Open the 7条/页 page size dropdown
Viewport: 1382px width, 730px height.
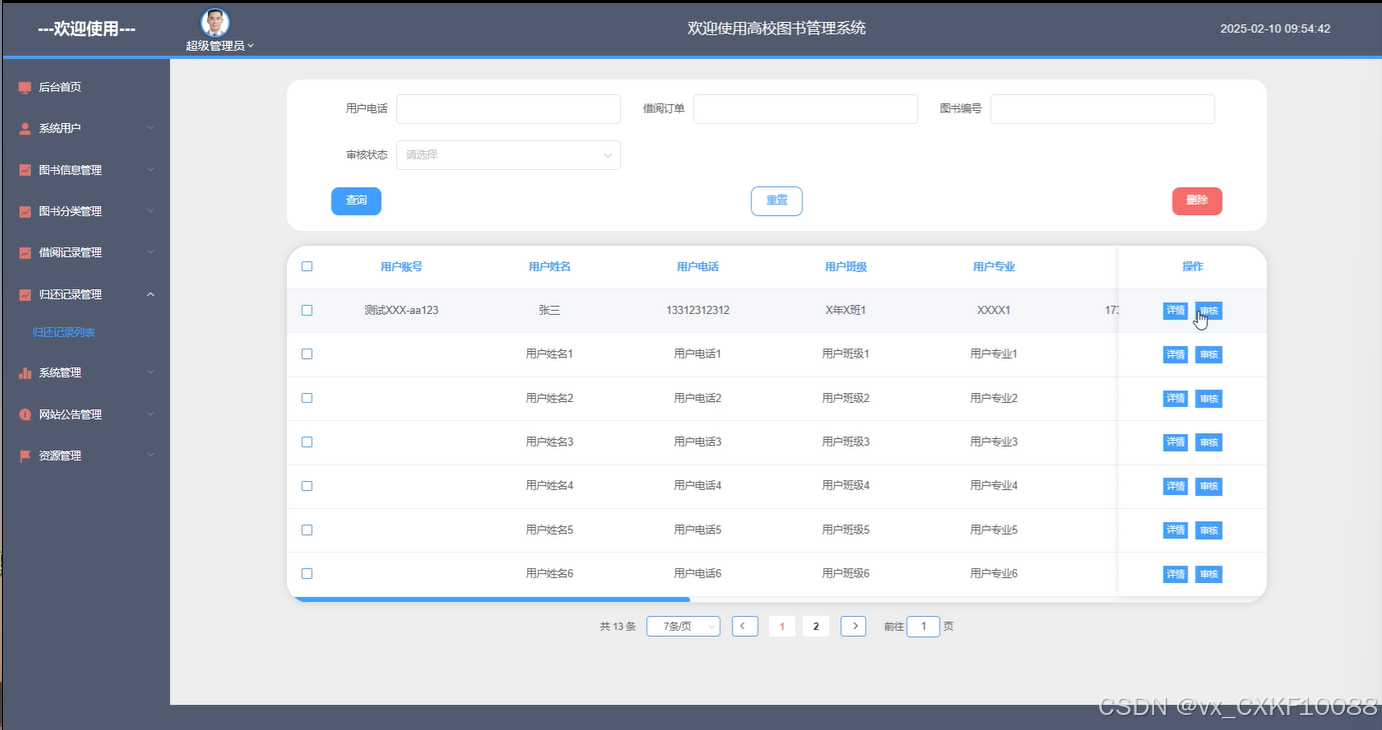683,626
